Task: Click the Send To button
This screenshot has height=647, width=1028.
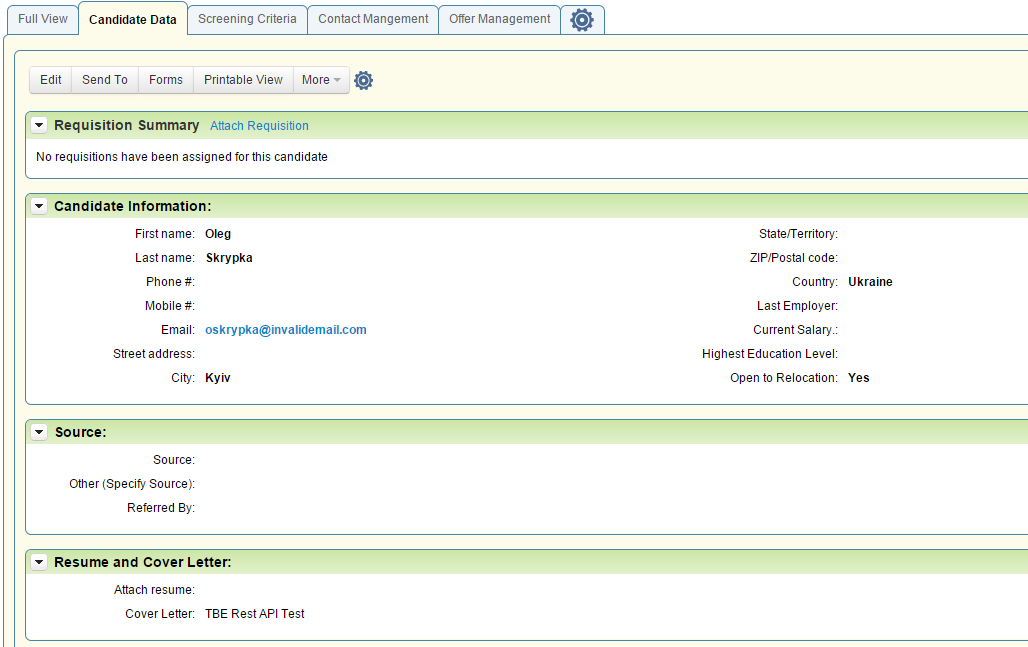Action: pyautogui.click(x=104, y=80)
